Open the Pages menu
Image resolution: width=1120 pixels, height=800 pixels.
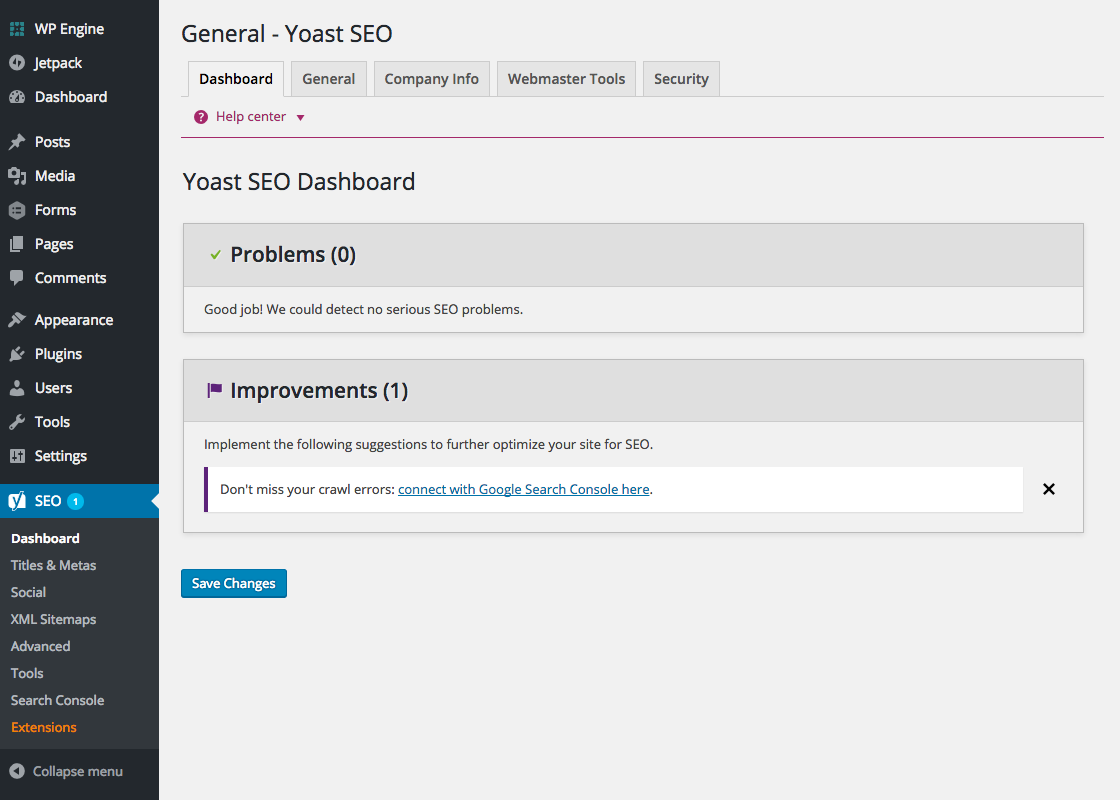point(79,244)
